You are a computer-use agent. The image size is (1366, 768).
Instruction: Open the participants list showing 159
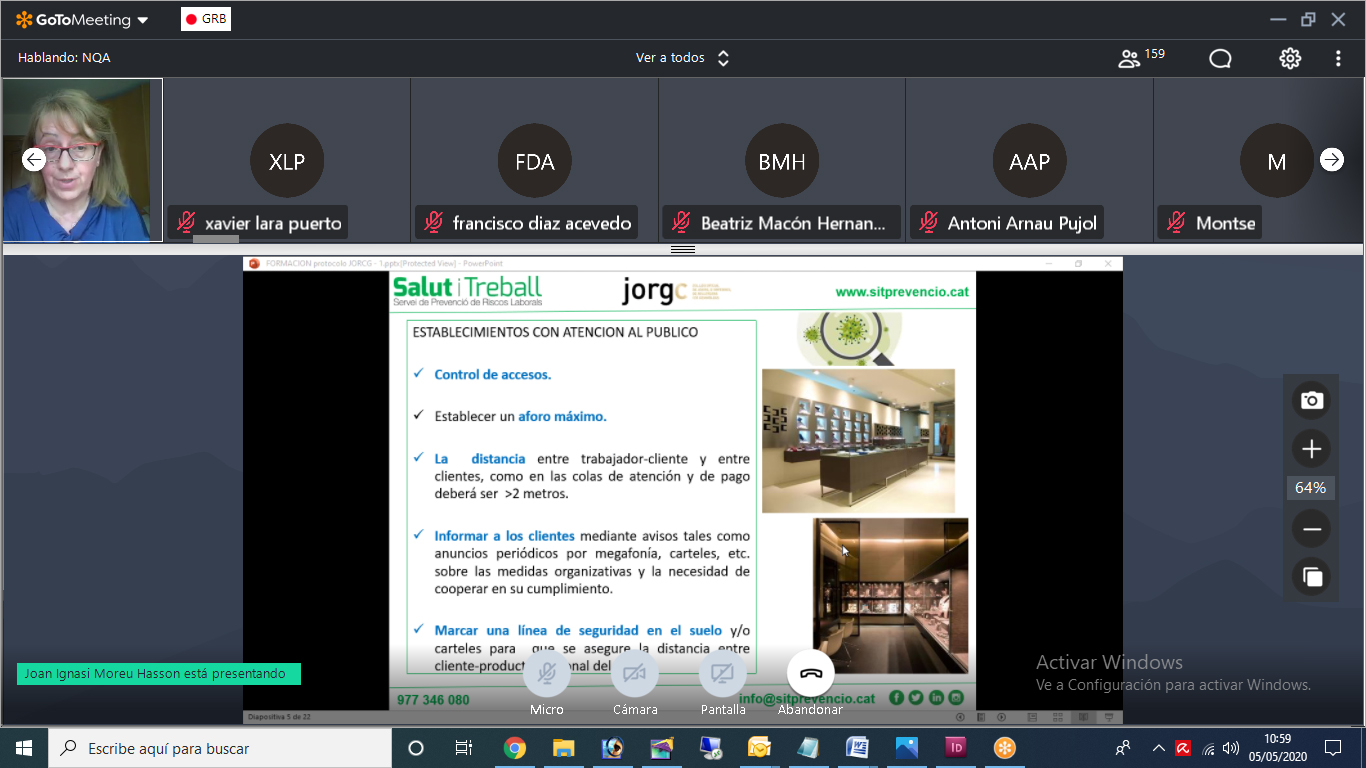(x=1141, y=58)
